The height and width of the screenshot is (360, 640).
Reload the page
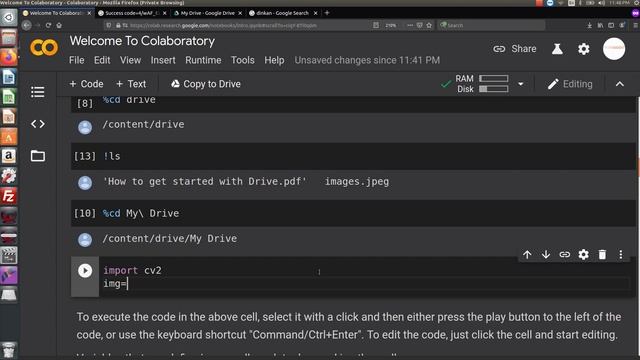click(48, 25)
